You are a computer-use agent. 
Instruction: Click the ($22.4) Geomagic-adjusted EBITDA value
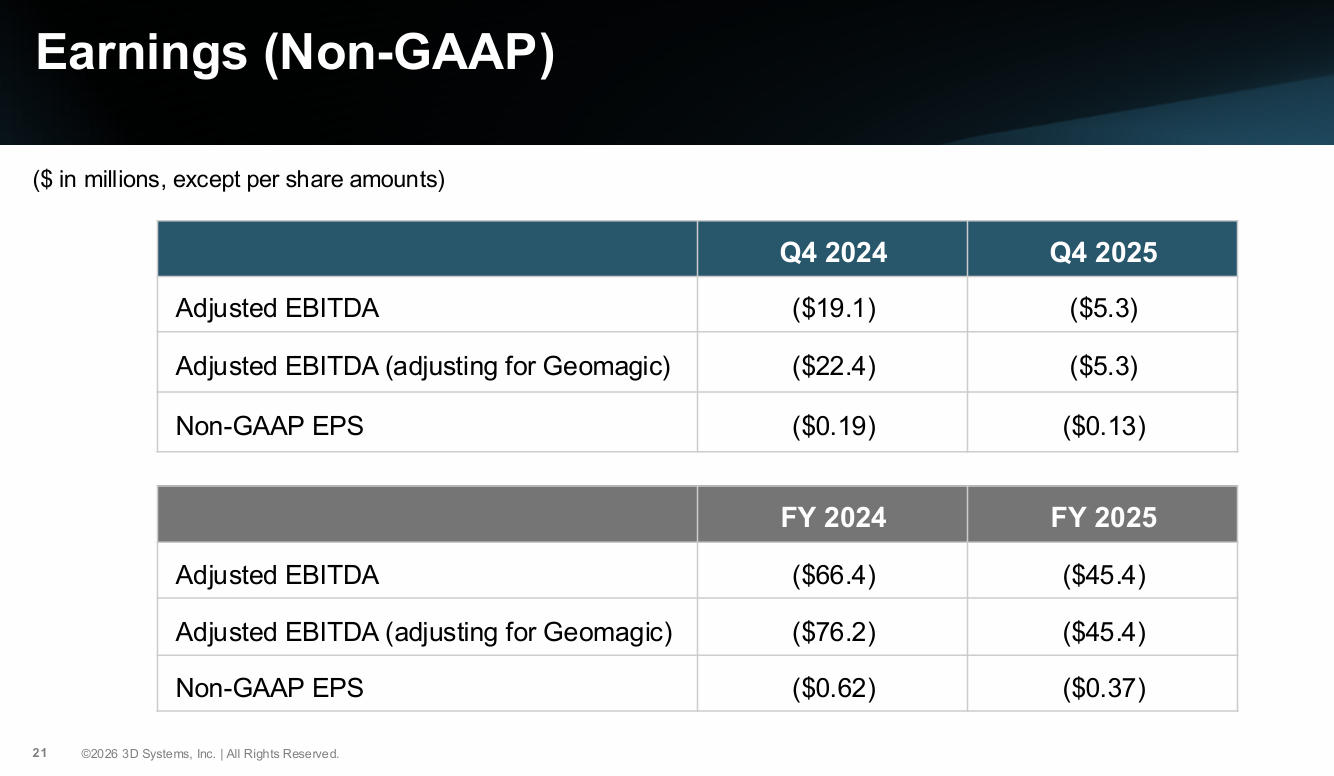[833, 366]
